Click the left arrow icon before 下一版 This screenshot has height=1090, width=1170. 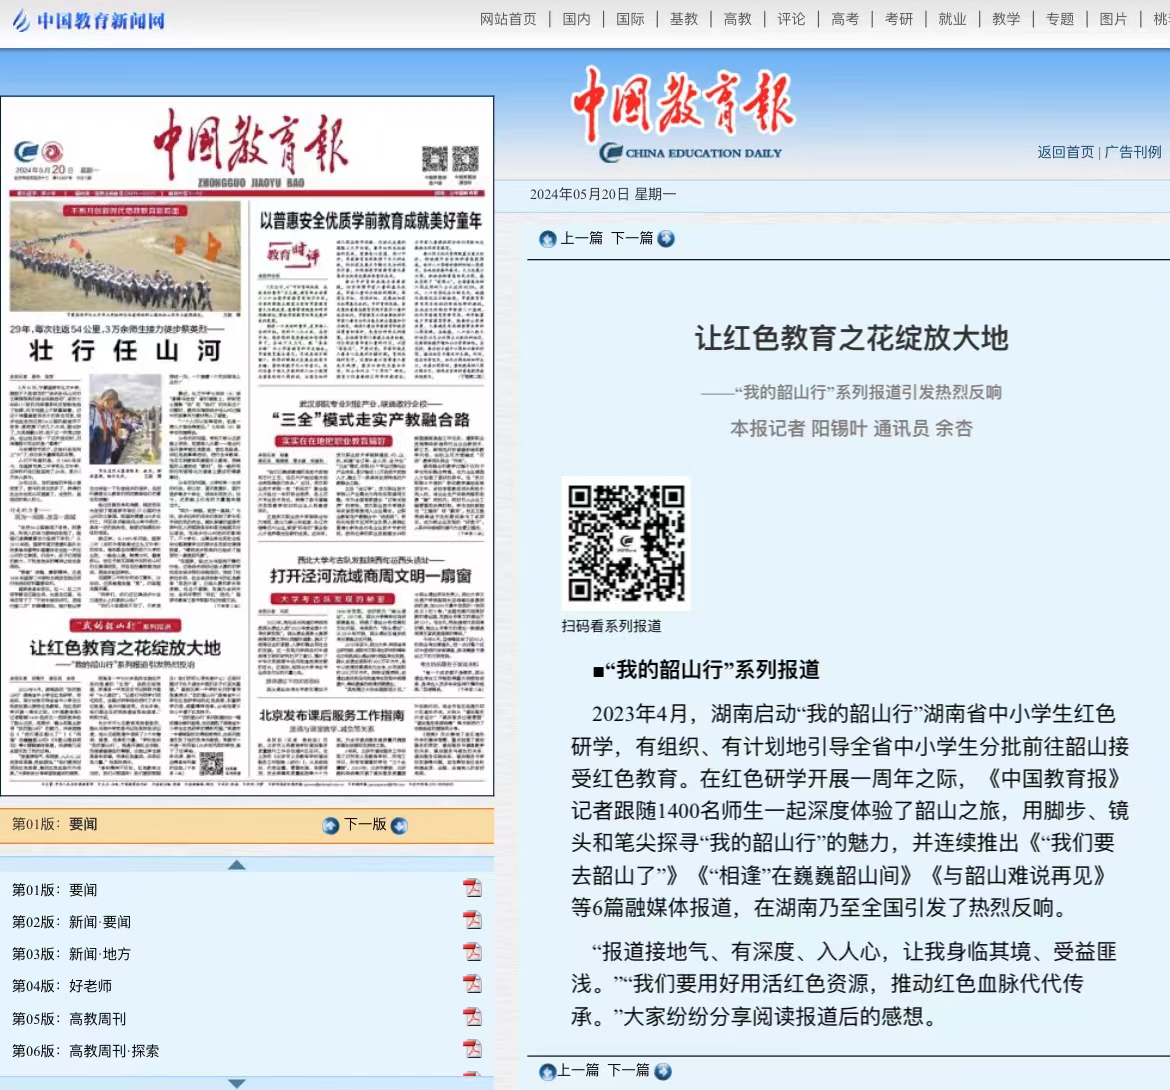(x=331, y=825)
